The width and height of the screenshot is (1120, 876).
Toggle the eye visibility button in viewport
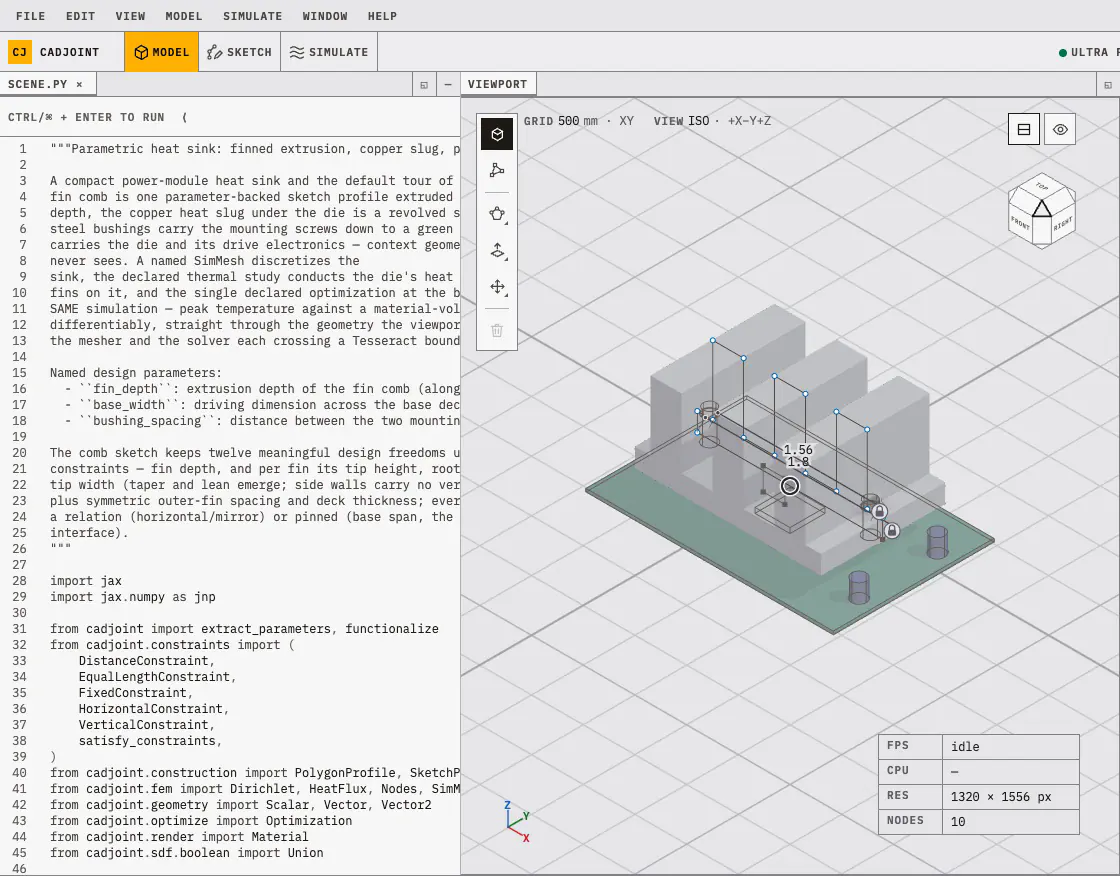1060,129
